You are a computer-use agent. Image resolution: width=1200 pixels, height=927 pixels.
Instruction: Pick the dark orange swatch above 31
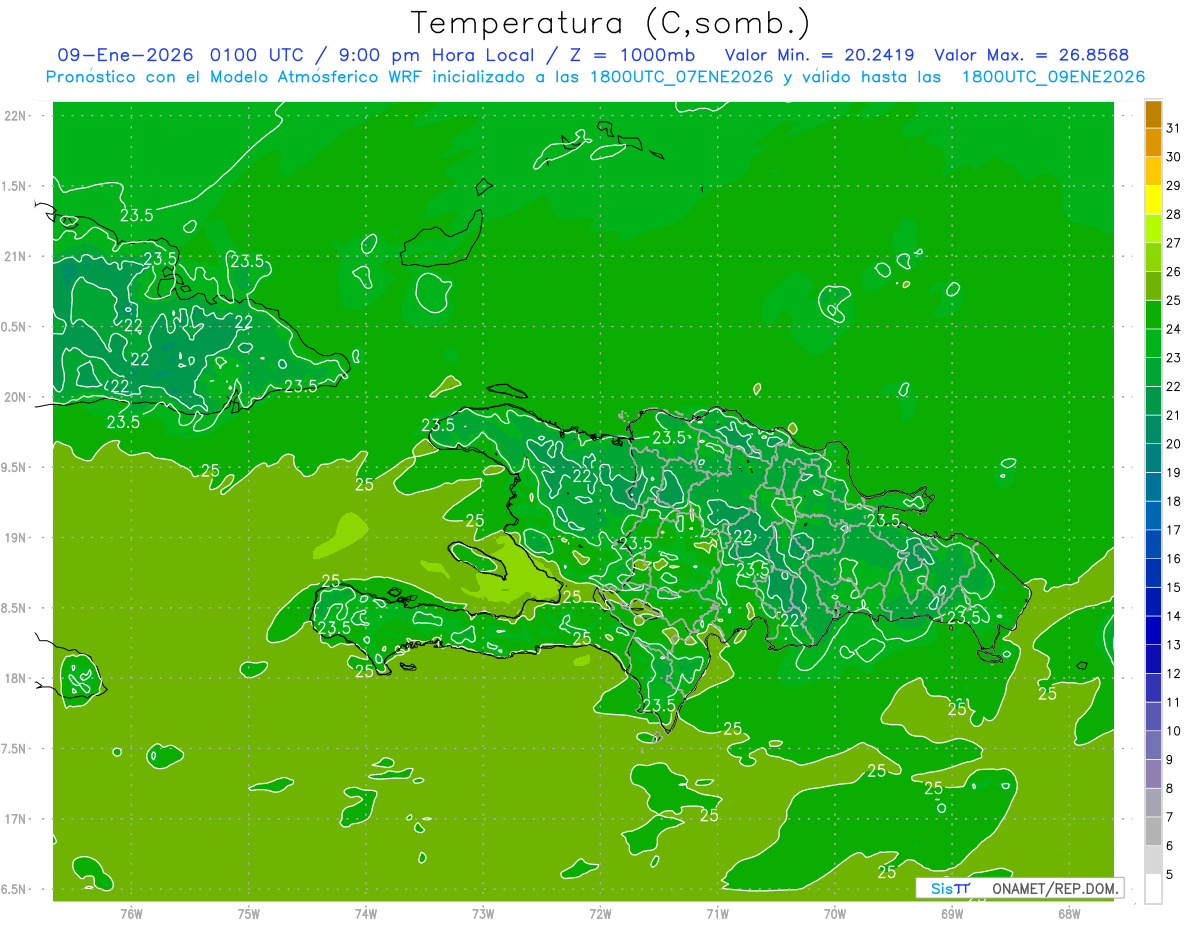pos(1153,114)
